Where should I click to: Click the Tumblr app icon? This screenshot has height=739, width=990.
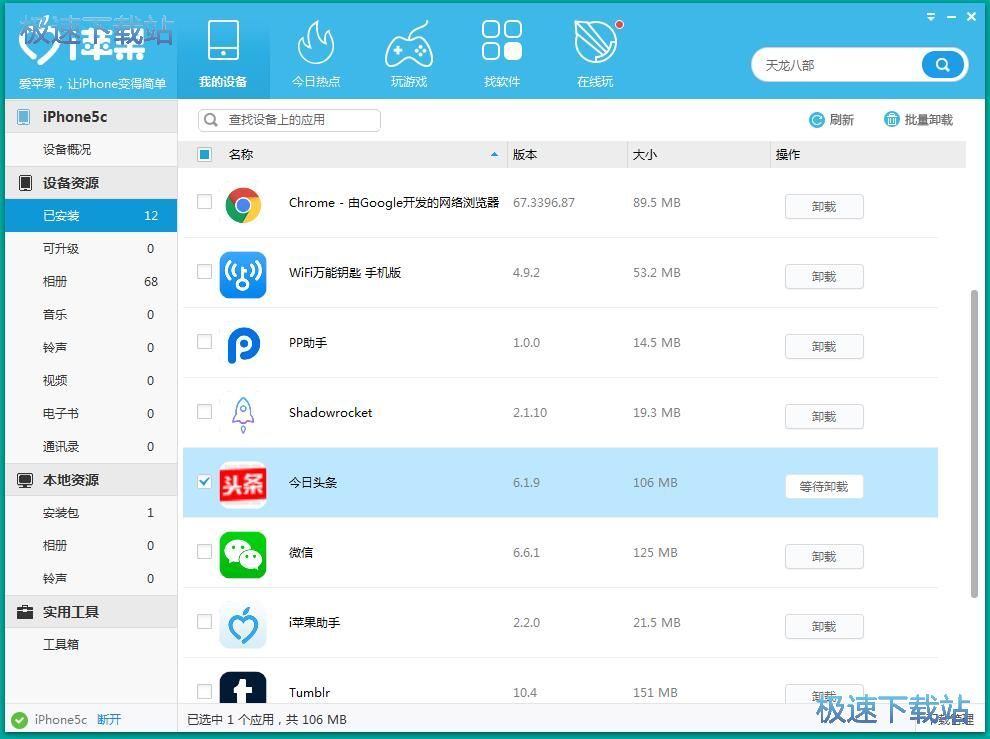tap(243, 687)
